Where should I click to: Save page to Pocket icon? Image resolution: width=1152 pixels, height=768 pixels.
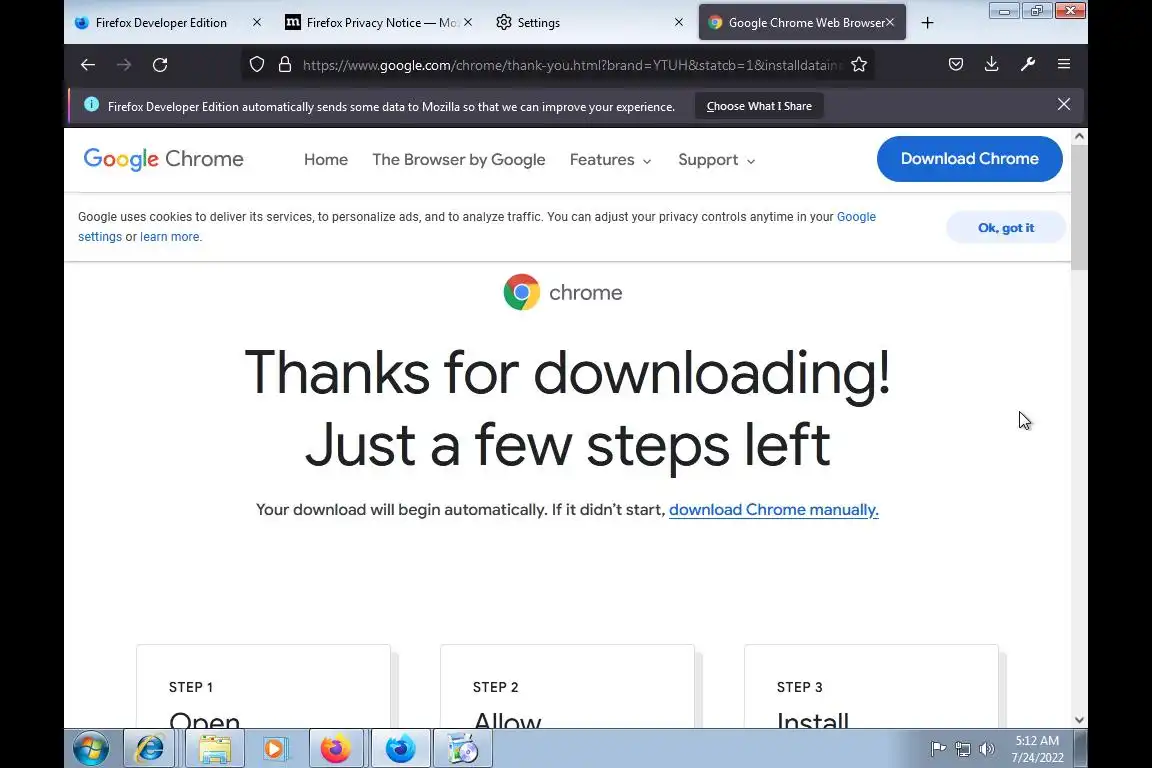tap(956, 64)
